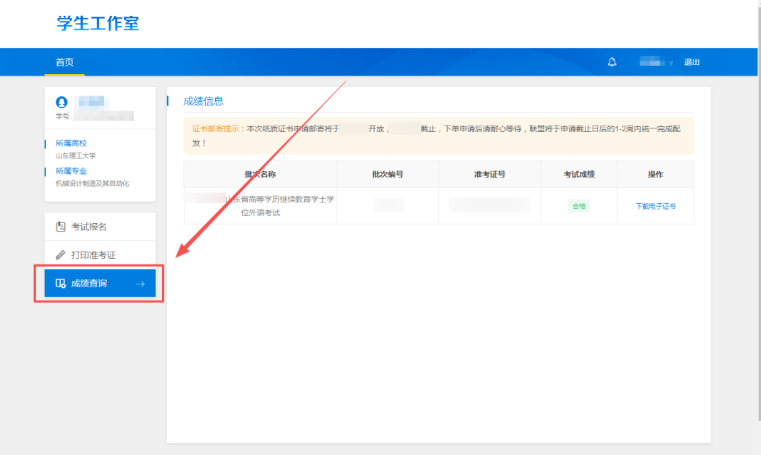Open the 考试报名 menu item
761x455 pixels.
[100, 227]
